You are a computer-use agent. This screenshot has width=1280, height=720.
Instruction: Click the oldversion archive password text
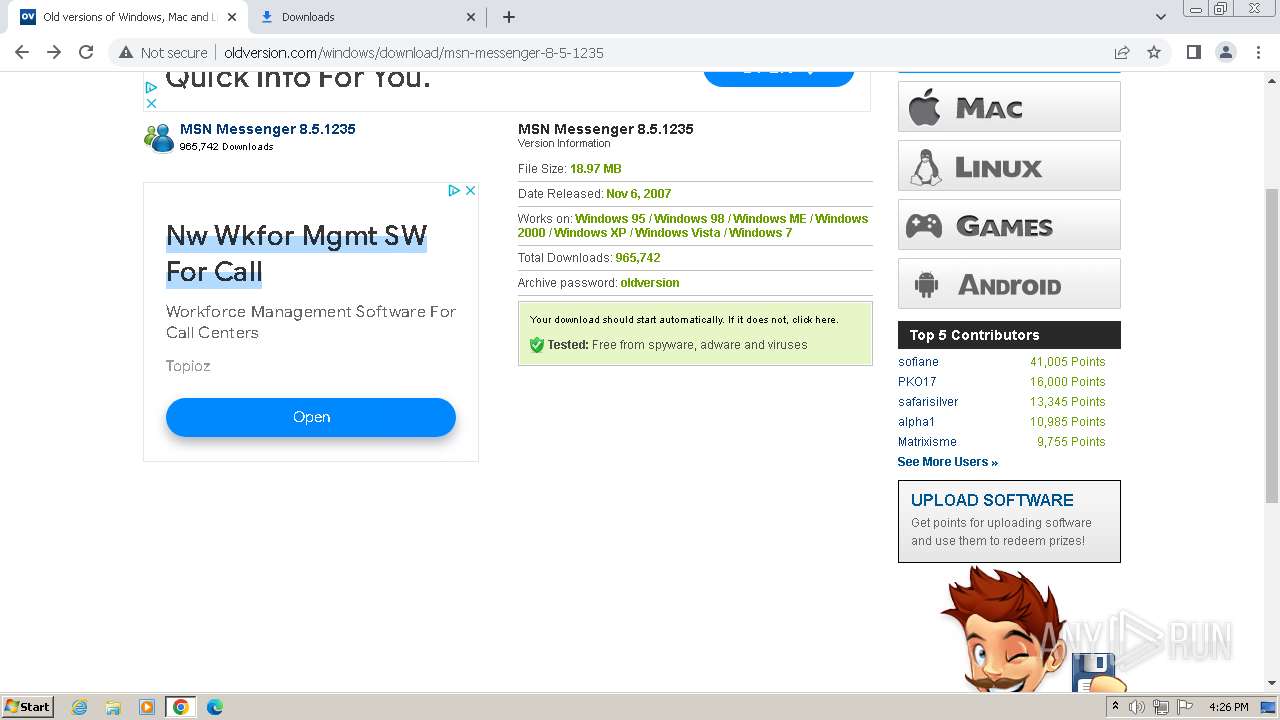point(650,283)
